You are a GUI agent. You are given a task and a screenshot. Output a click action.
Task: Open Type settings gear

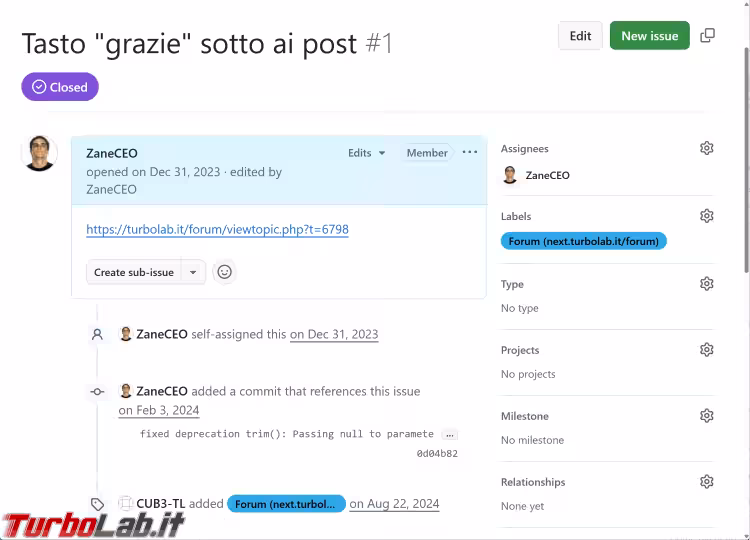pos(706,284)
